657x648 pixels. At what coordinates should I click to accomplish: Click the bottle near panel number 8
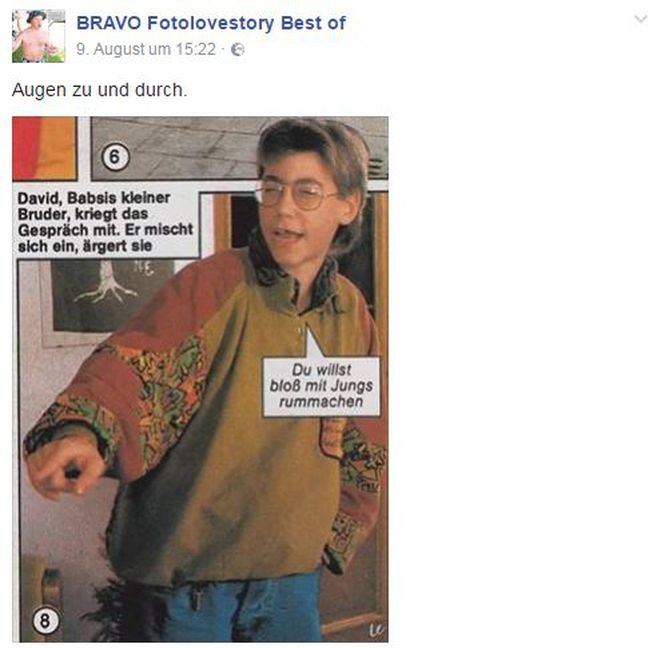click(x=52, y=586)
